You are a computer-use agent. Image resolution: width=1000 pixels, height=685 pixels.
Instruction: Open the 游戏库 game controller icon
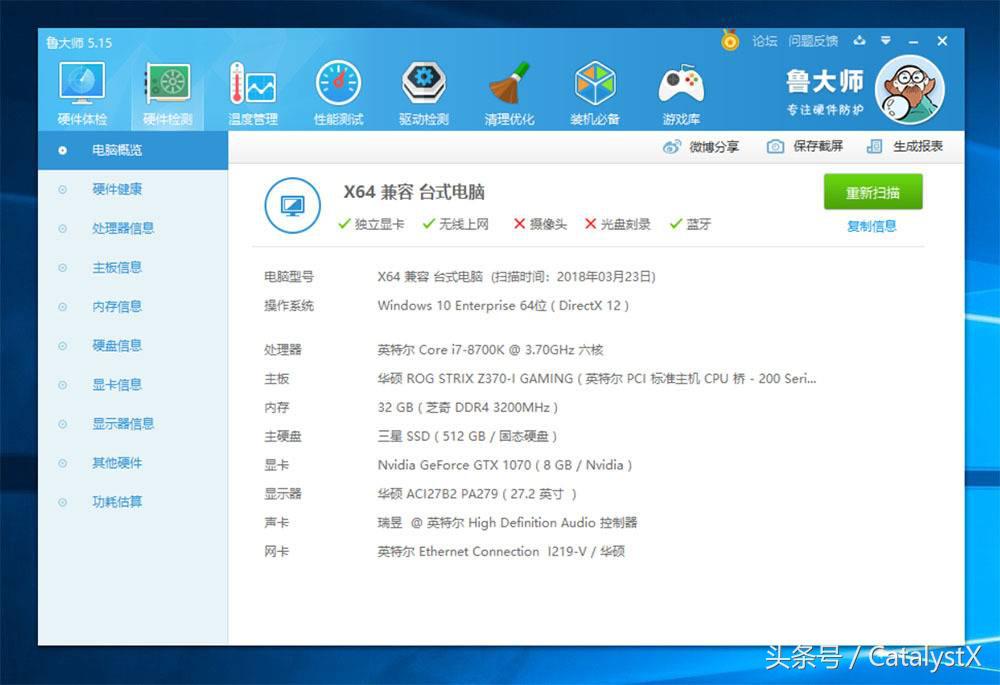pyautogui.click(x=681, y=85)
